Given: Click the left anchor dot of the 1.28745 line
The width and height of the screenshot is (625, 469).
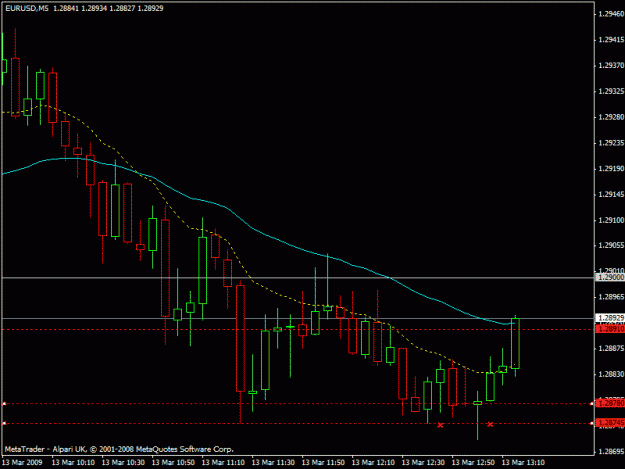Looking at the screenshot, I should 4,423.
